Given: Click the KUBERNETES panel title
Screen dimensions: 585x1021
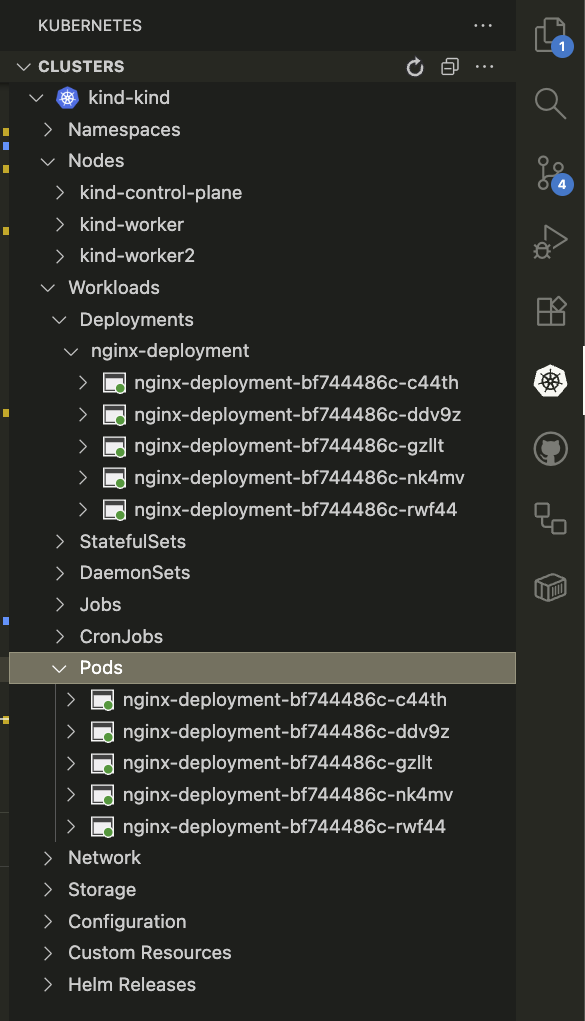Looking at the screenshot, I should pyautogui.click(x=90, y=25).
